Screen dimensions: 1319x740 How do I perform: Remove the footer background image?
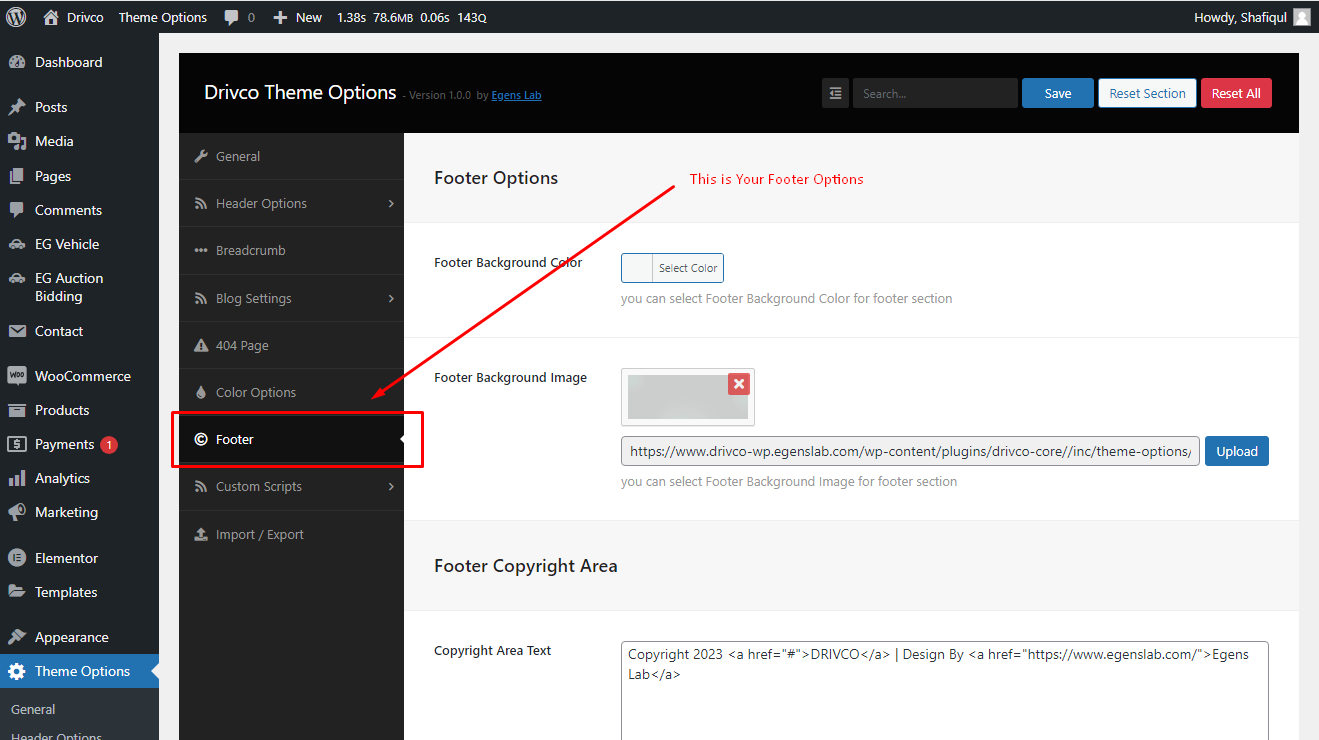(738, 384)
